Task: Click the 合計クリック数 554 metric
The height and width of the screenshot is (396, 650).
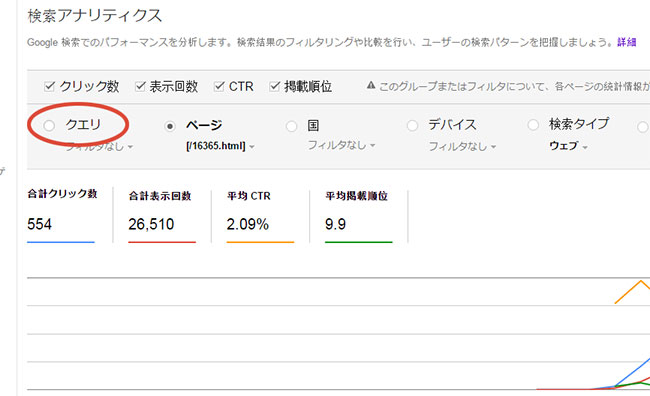Action: click(x=62, y=215)
